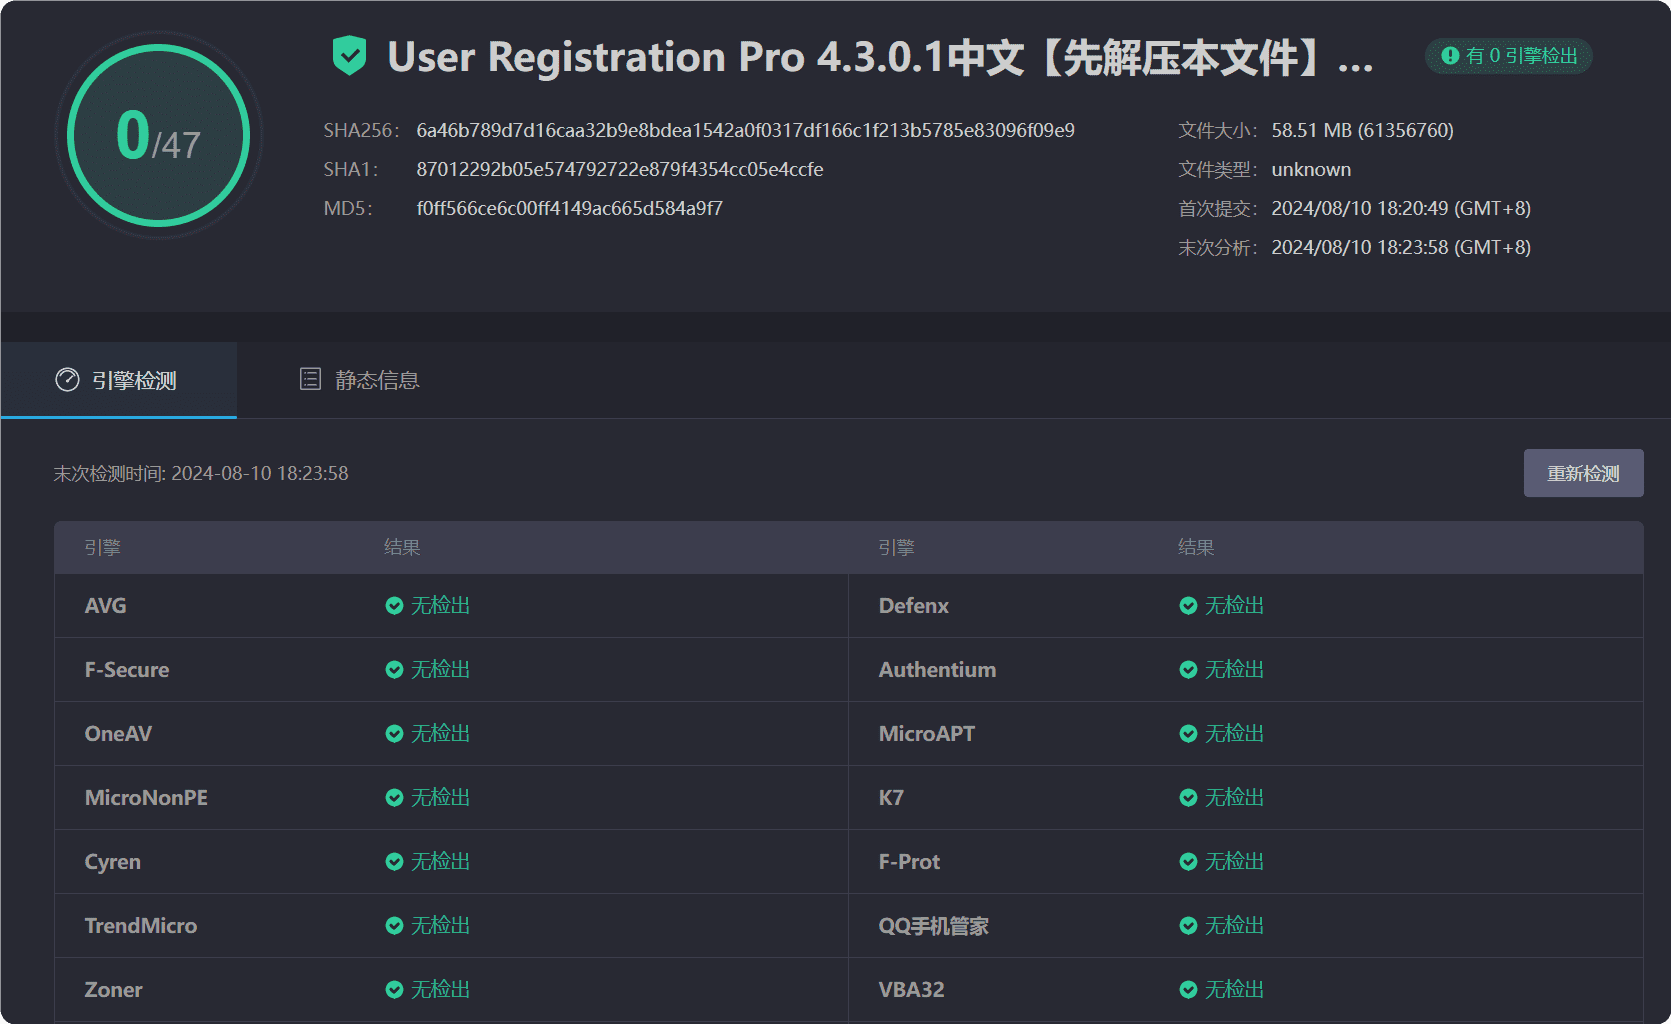Screen dimensions: 1671x1024
Task: Click the file size 58.51 MB value
Action: tap(1362, 131)
